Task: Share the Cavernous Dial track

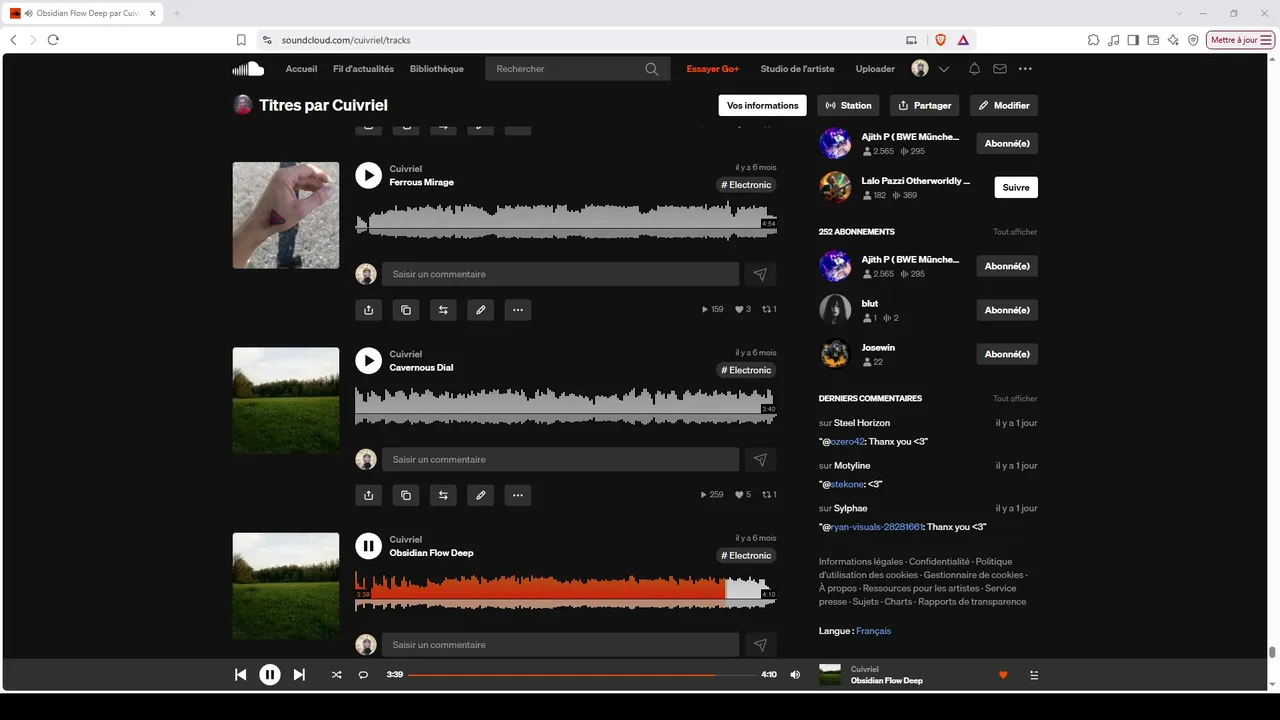Action: [369, 495]
